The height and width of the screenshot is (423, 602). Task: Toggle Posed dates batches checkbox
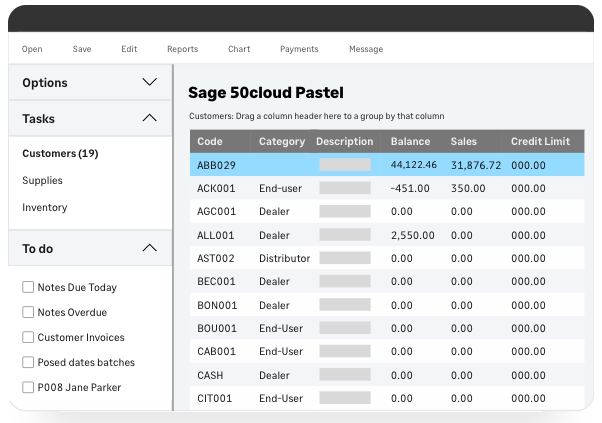28,363
